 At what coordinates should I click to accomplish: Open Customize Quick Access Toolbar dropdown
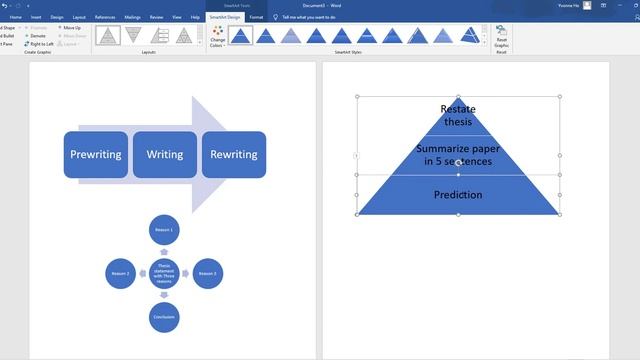28,6
